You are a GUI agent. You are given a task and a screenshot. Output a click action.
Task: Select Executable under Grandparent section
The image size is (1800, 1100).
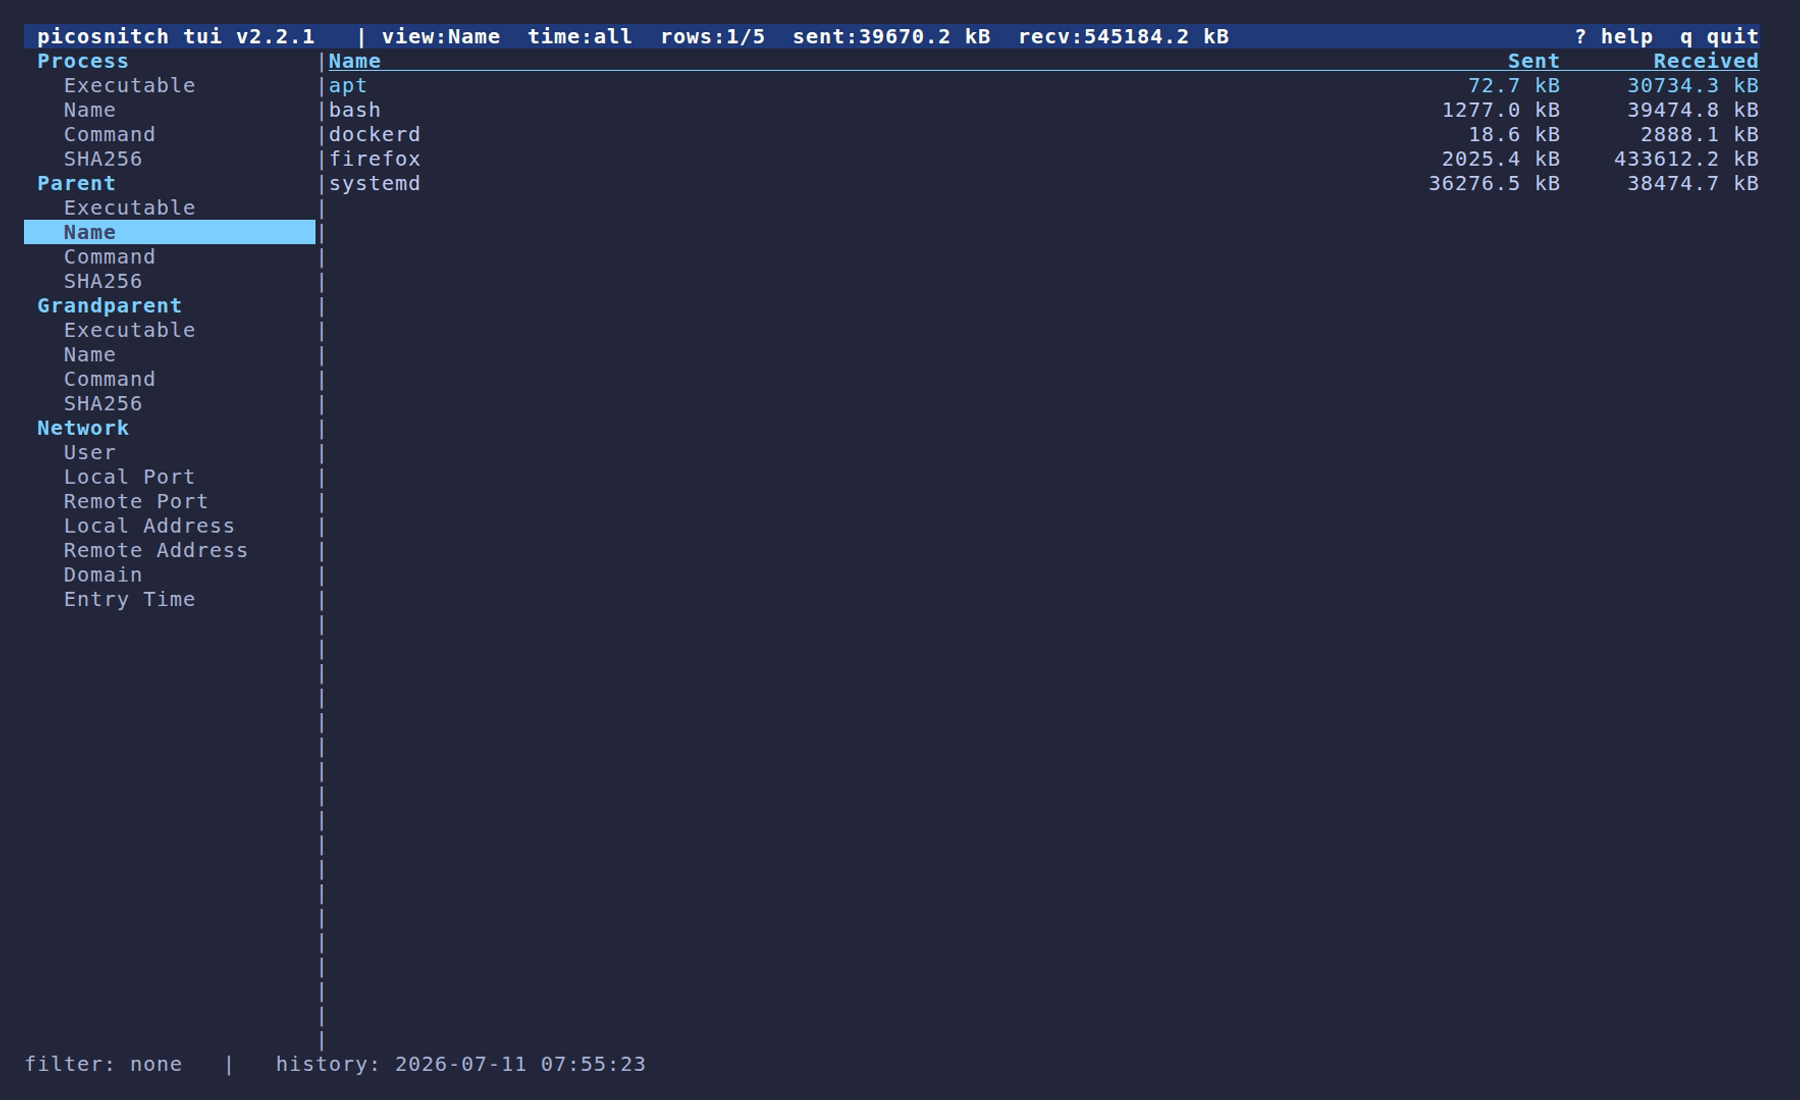click(x=129, y=331)
